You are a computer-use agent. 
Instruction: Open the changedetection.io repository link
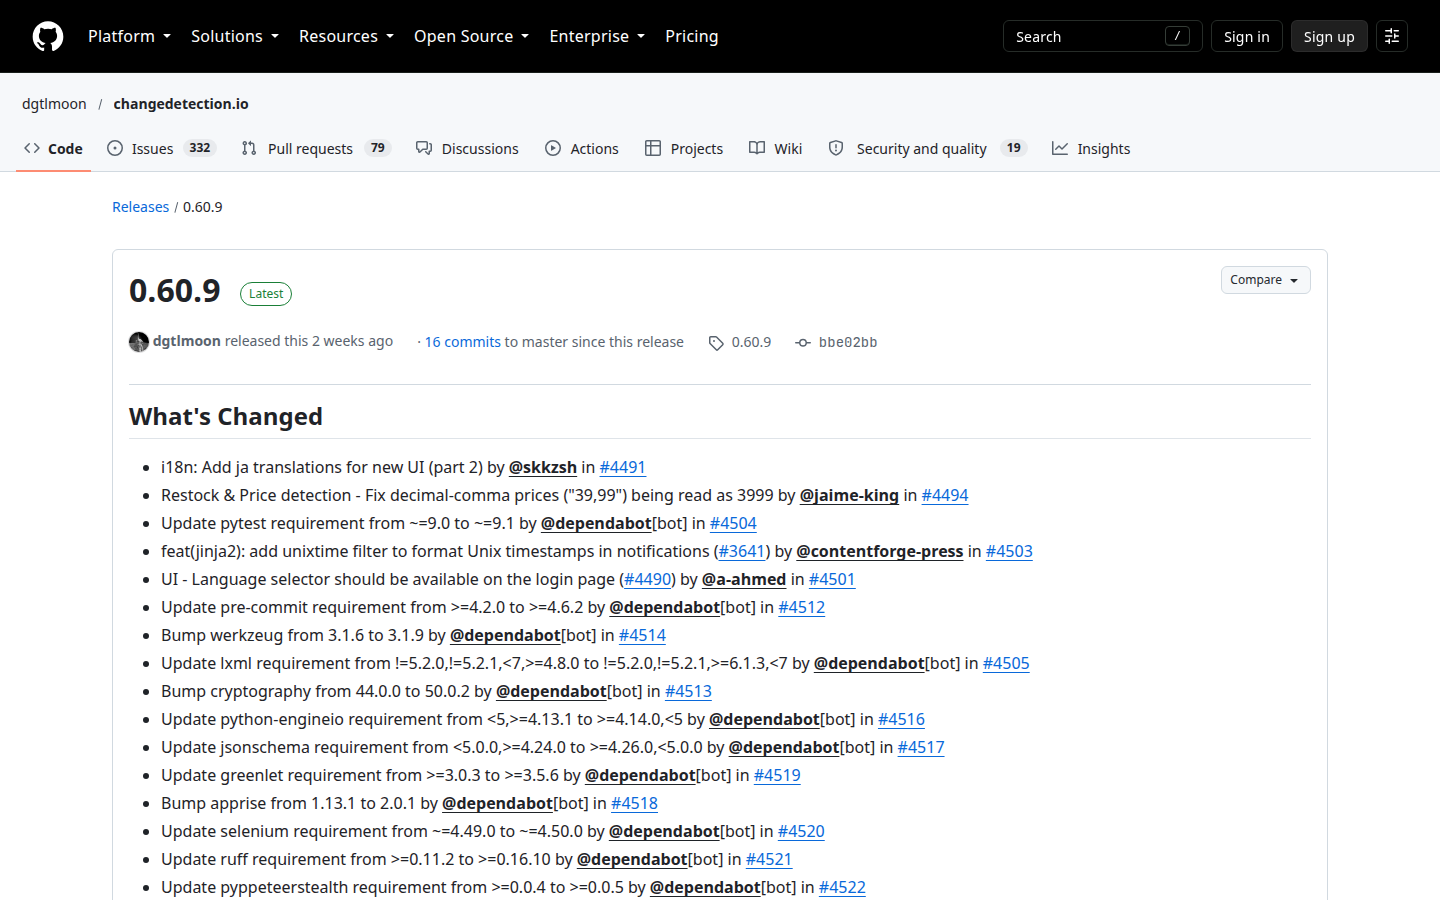[181, 104]
